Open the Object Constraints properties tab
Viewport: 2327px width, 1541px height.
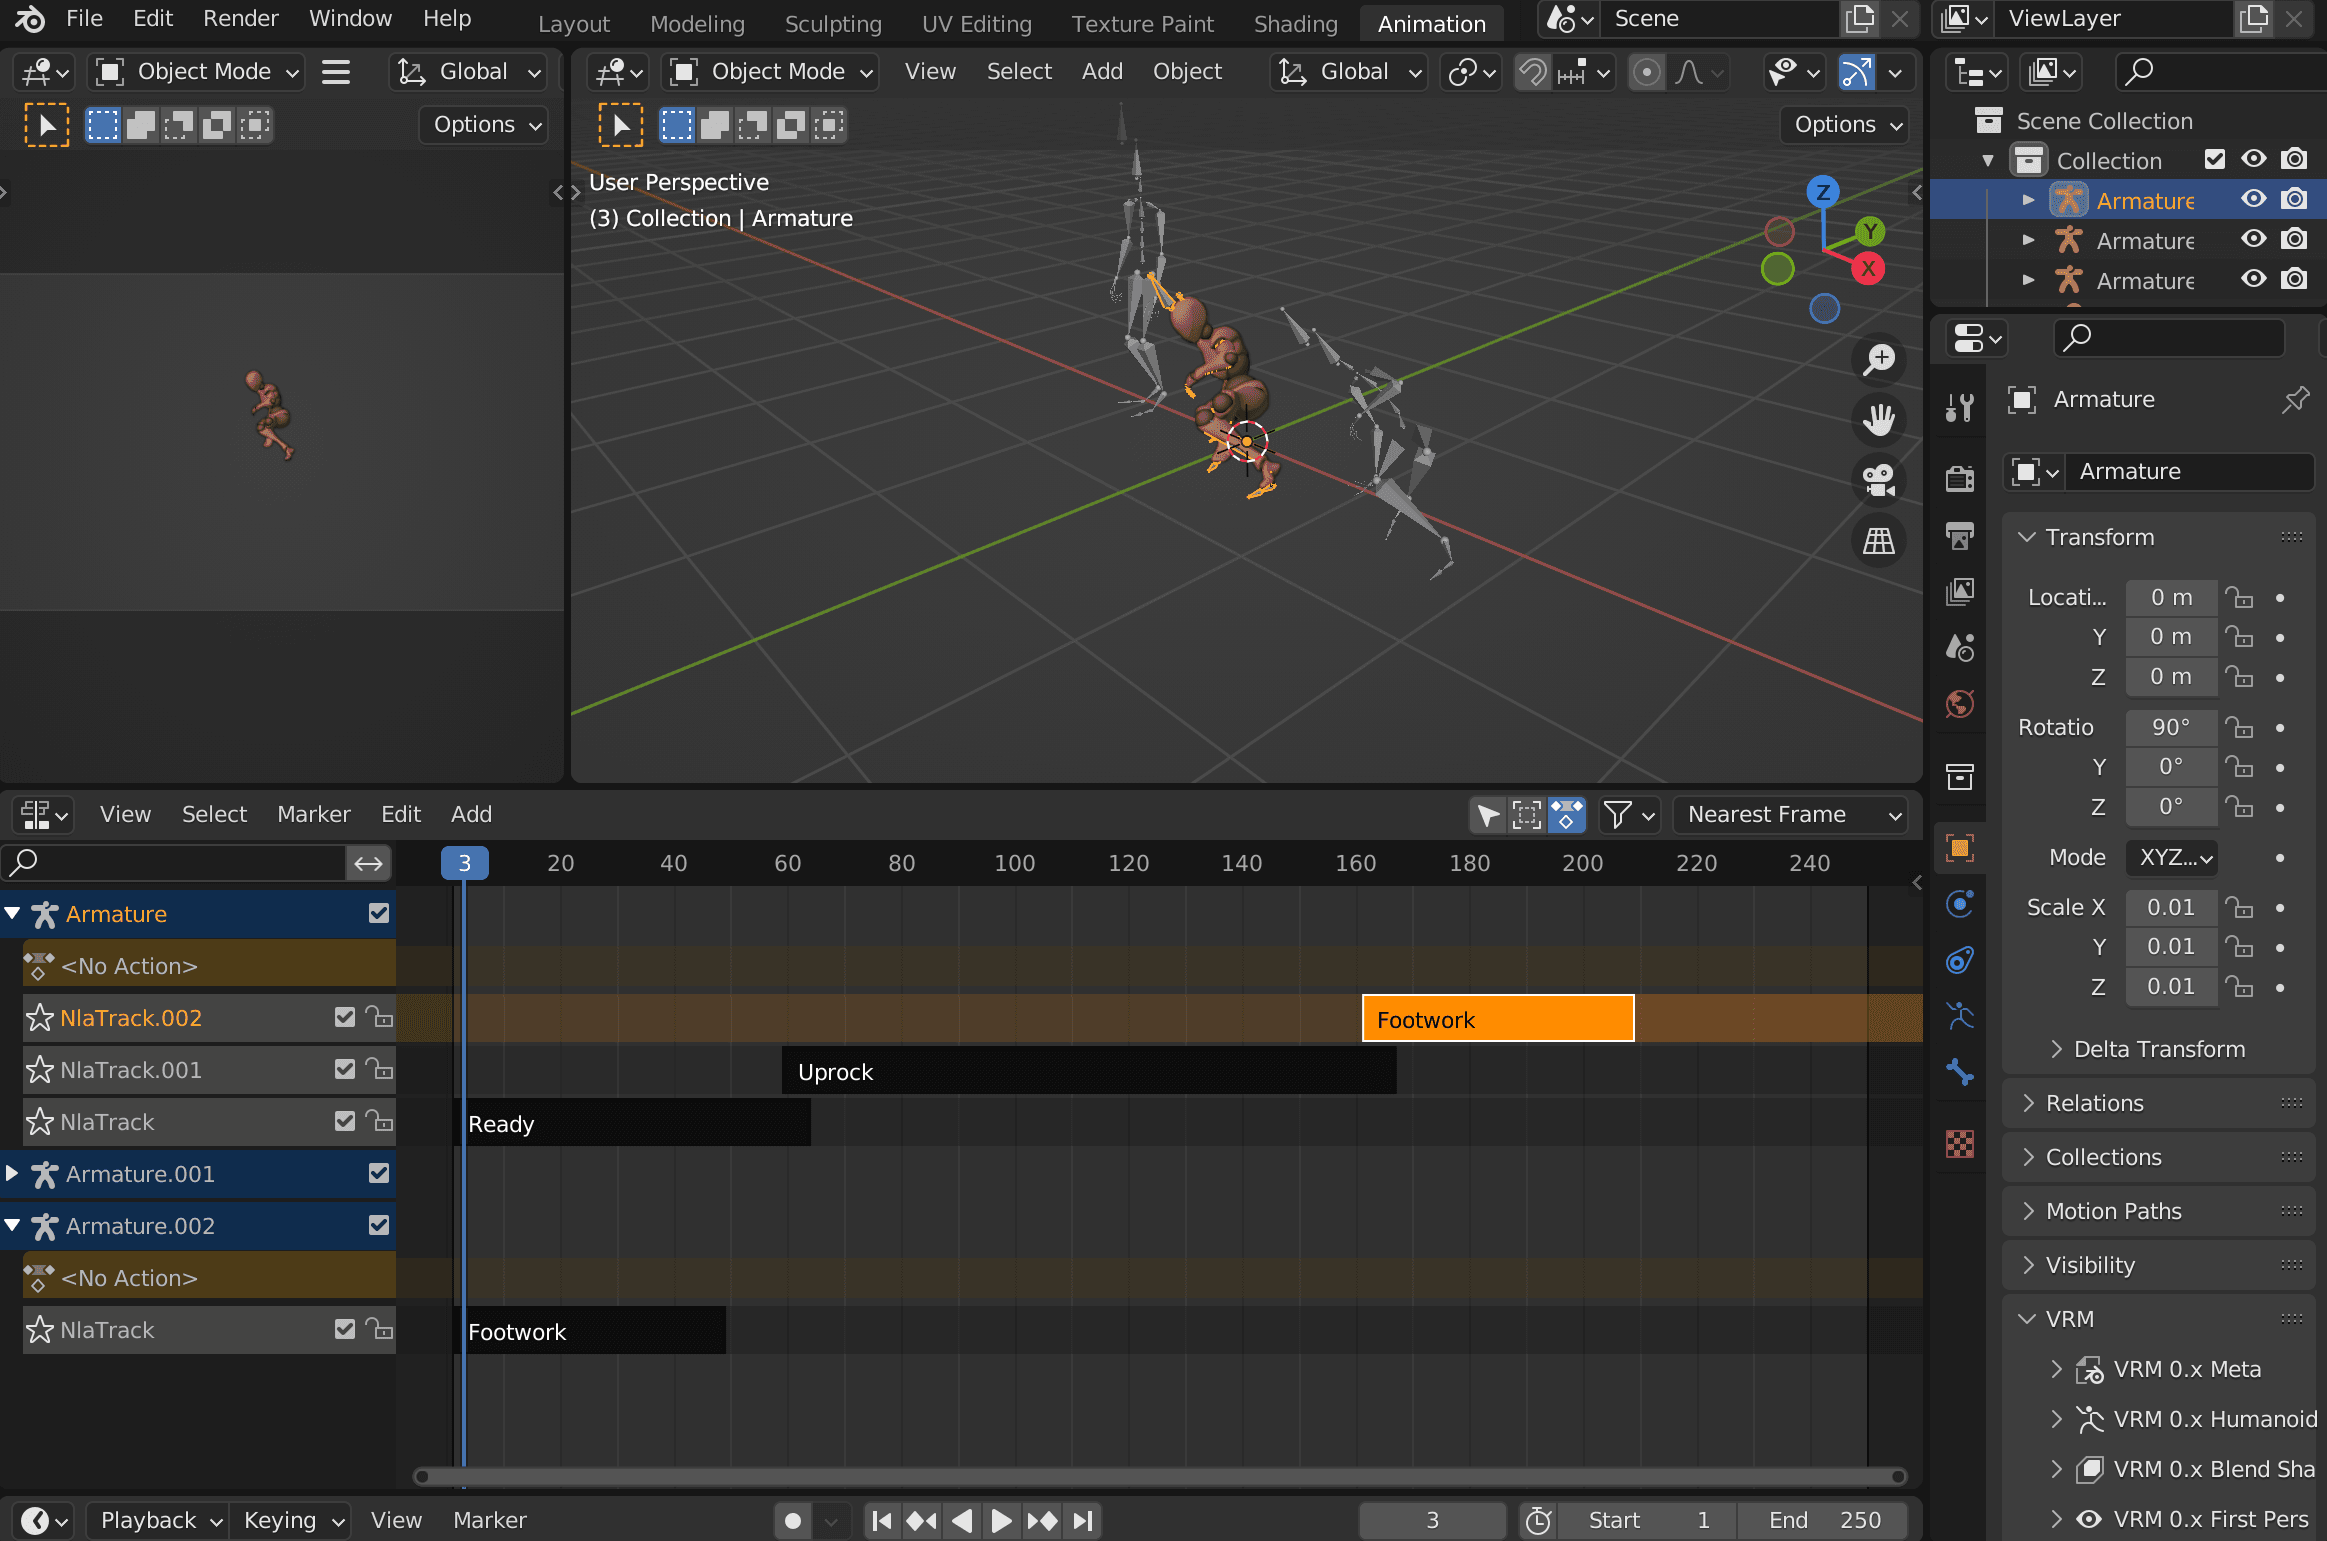click(x=1960, y=960)
